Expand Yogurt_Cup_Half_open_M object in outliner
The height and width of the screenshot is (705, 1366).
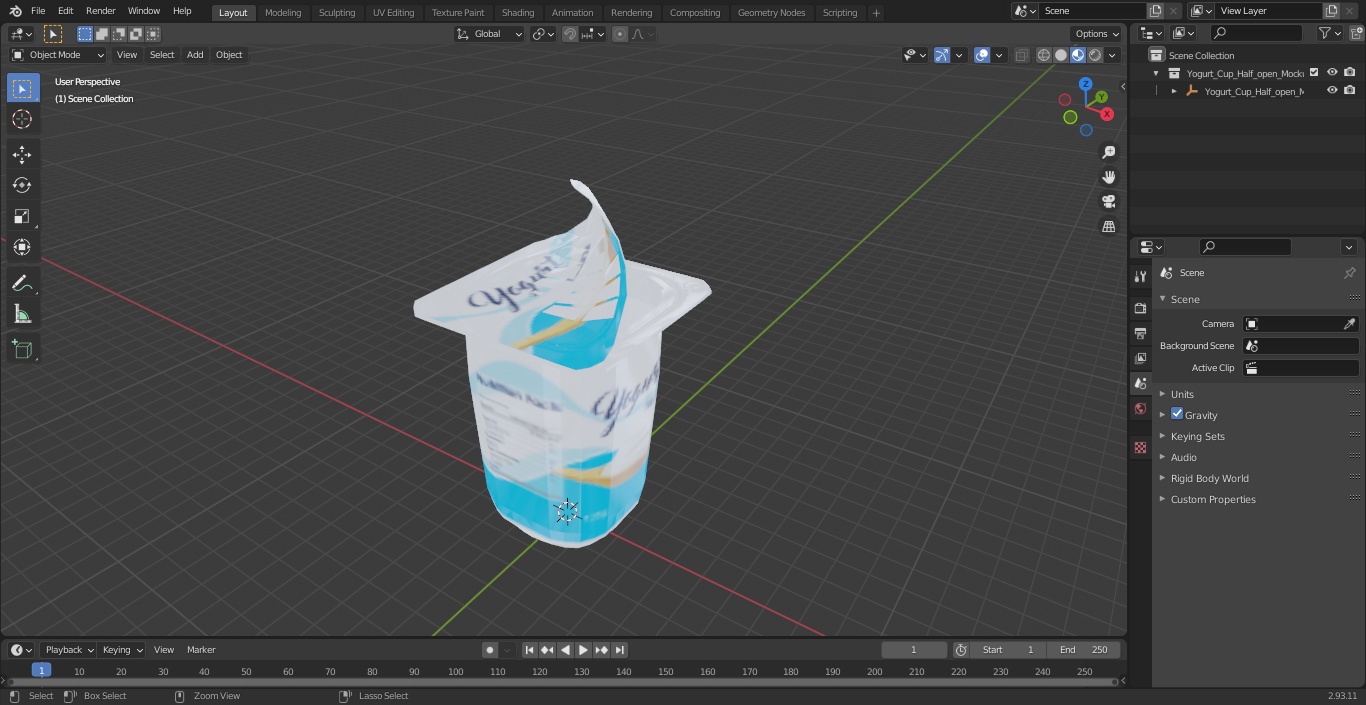pos(1174,91)
